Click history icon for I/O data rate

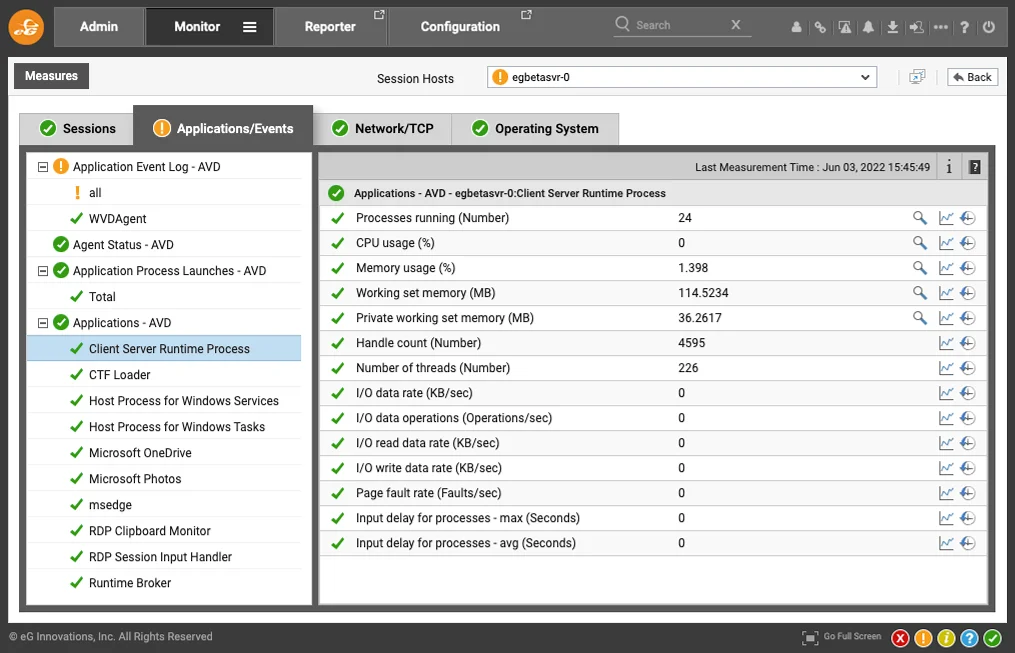[x=968, y=393]
